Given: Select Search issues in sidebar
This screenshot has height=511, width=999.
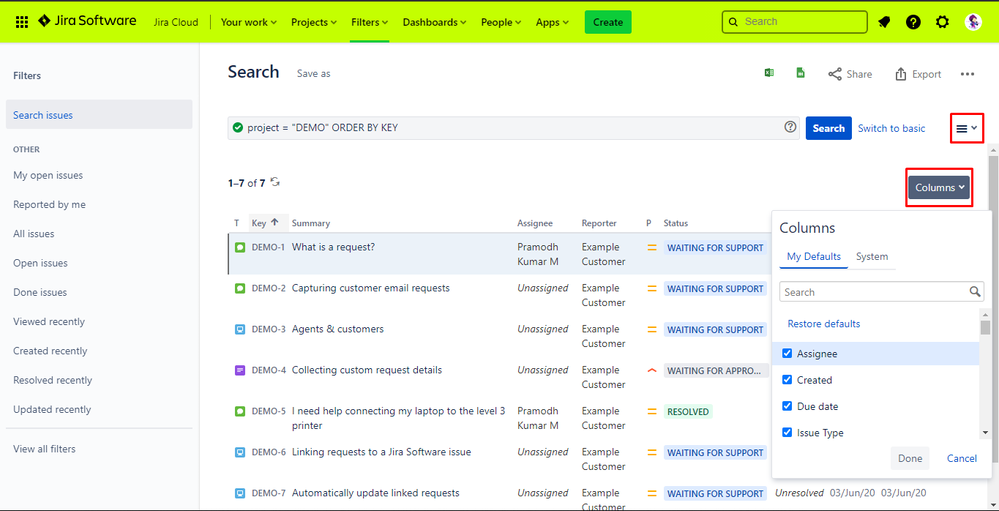Looking at the screenshot, I should click(99, 115).
